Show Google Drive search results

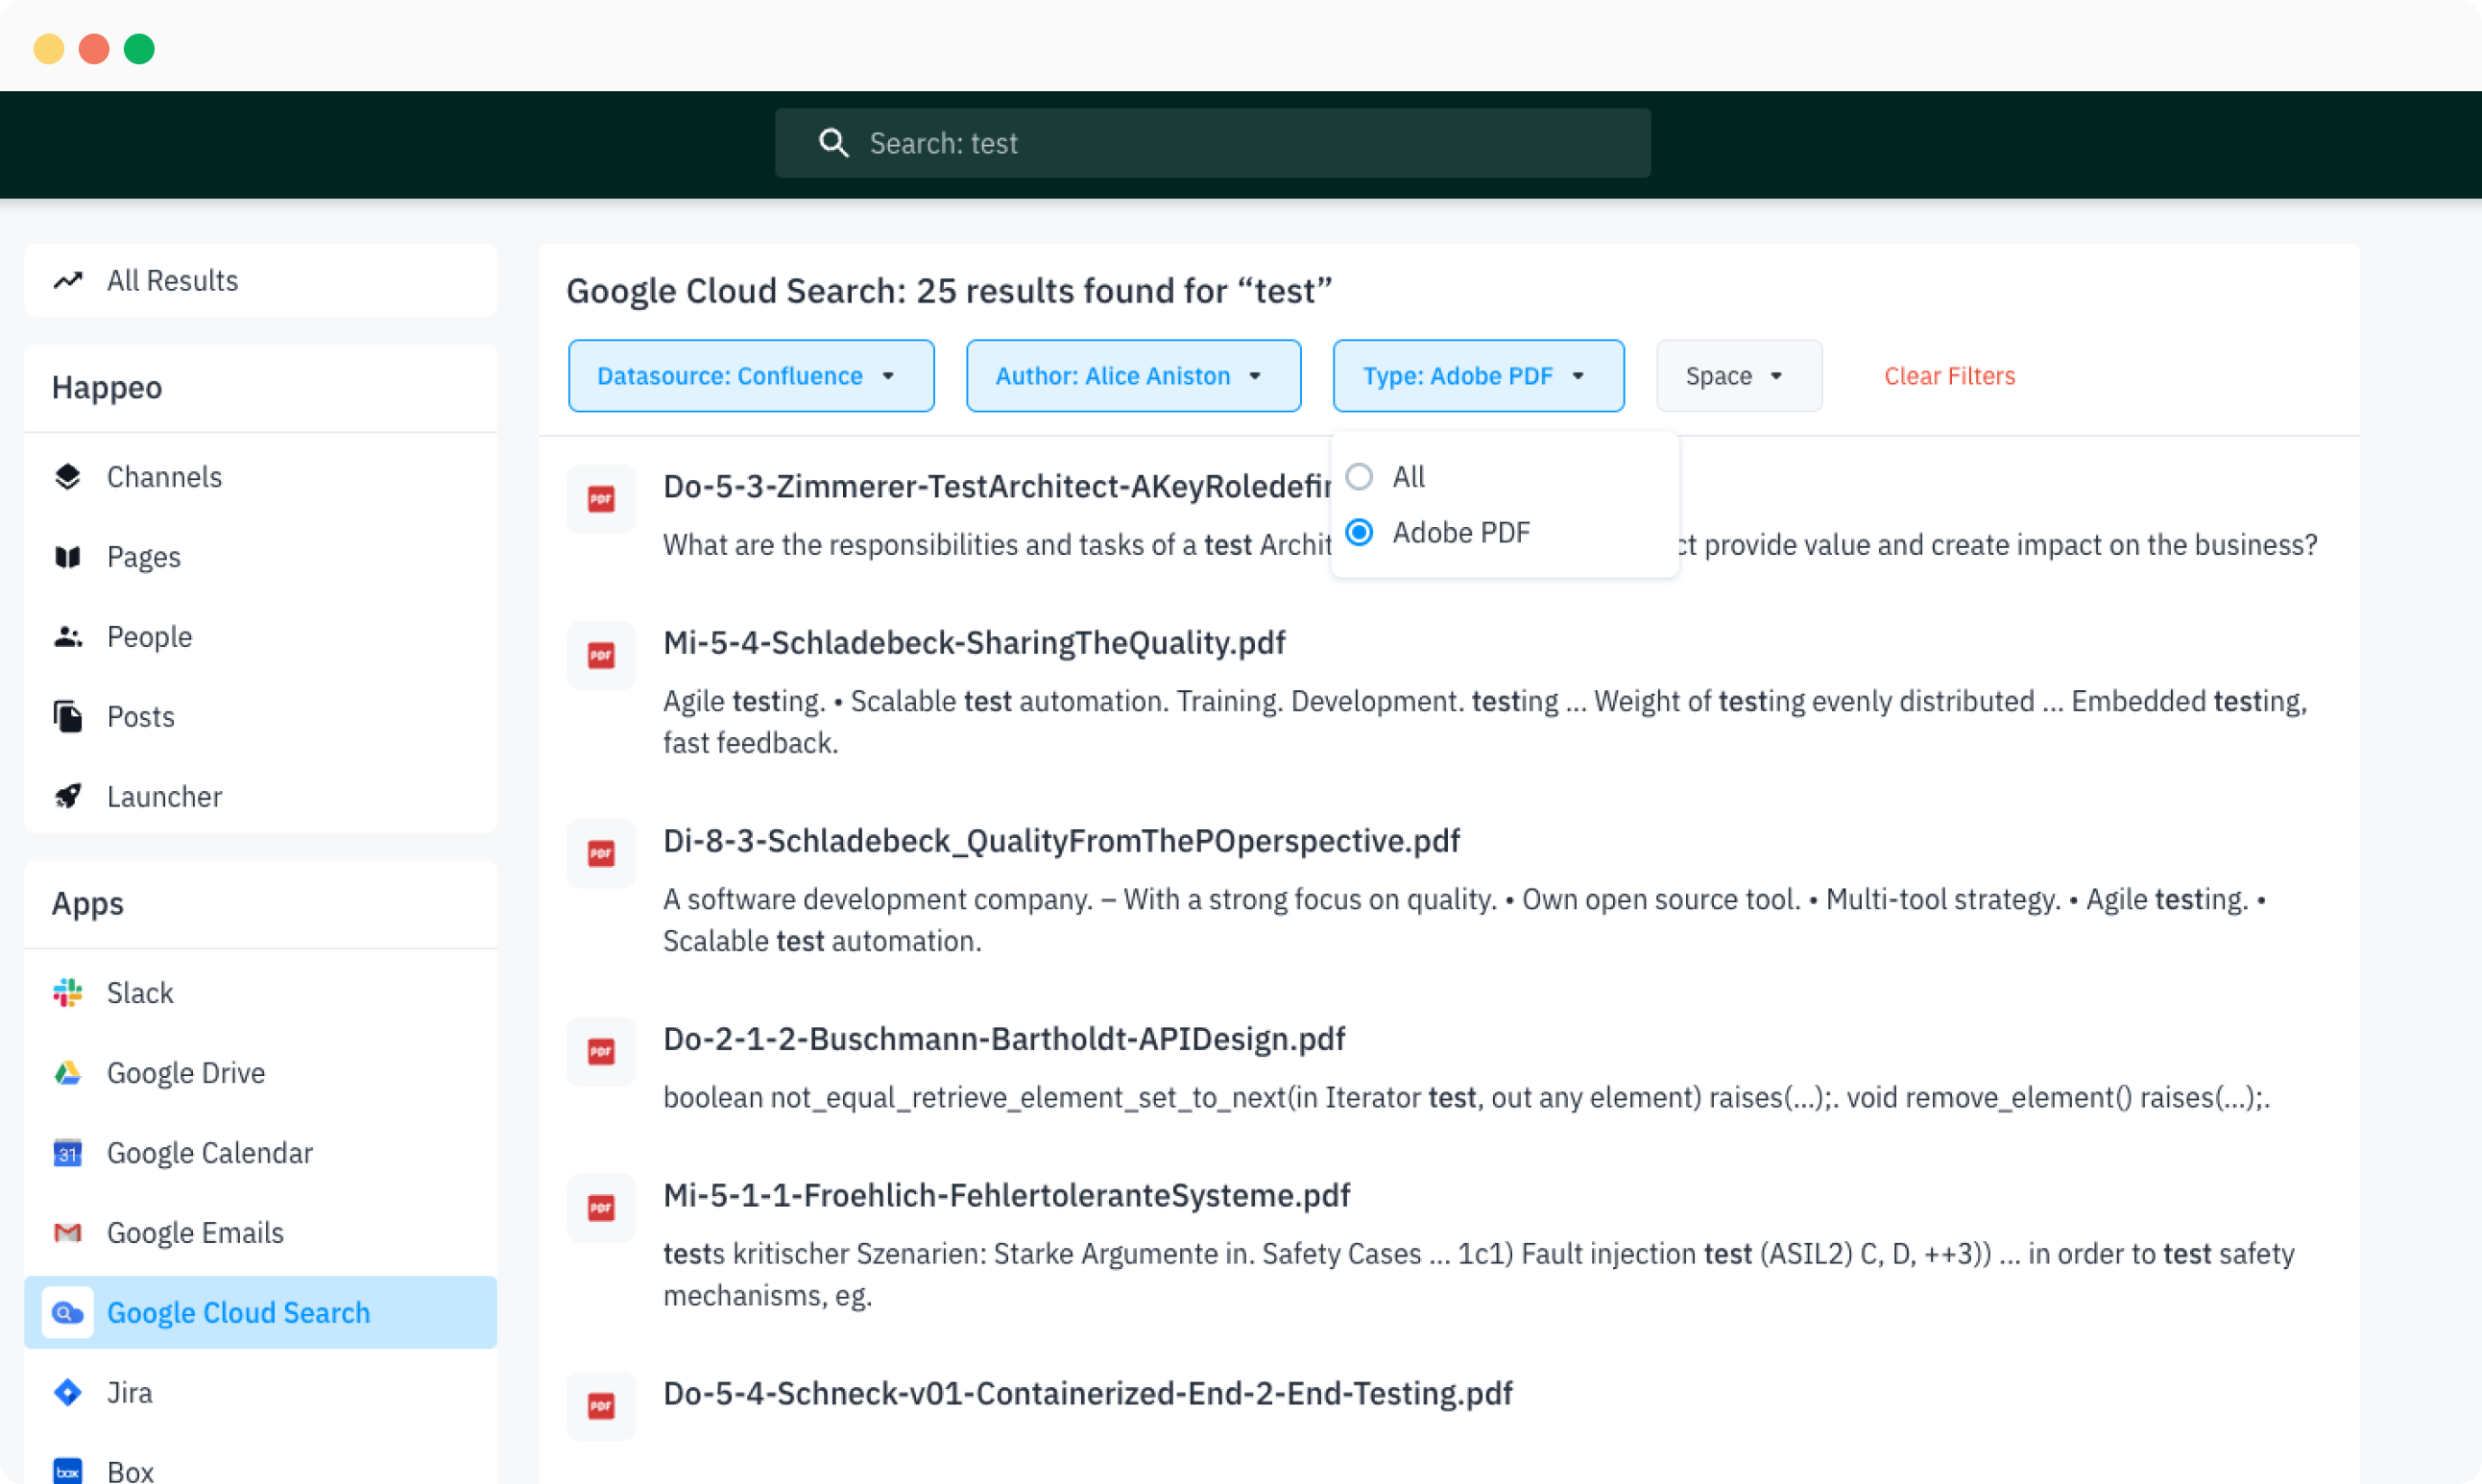point(260,1073)
